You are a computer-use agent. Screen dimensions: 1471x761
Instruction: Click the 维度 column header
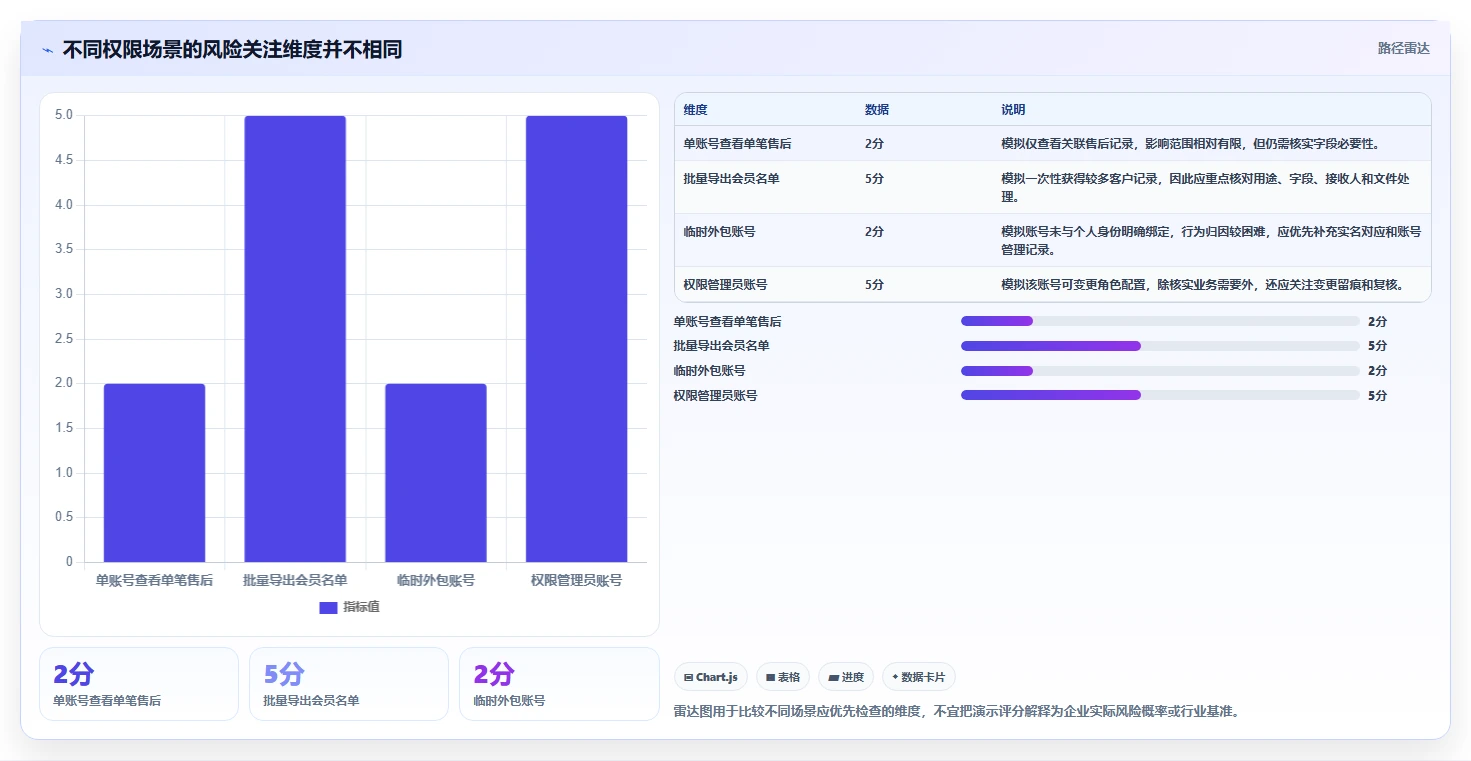[696, 110]
